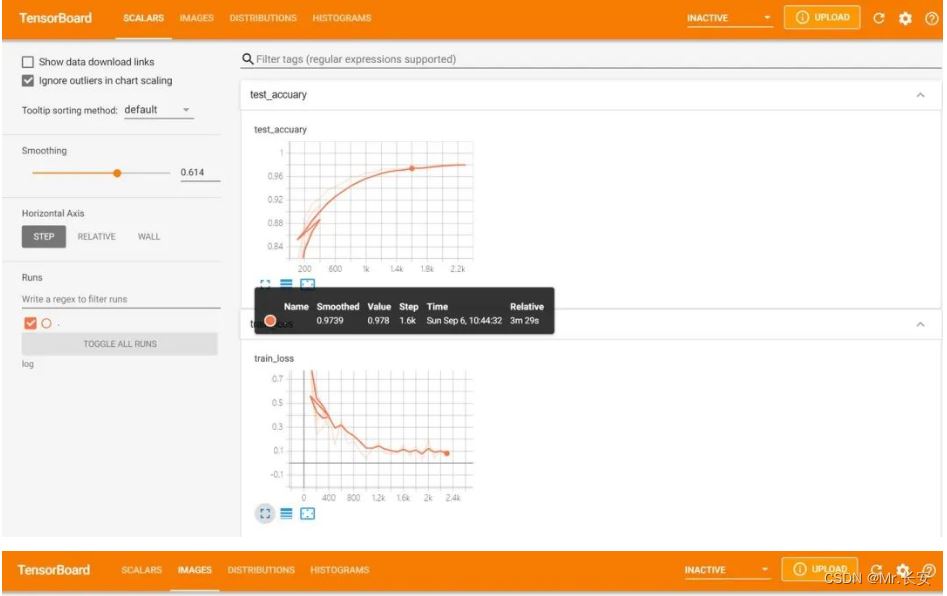This screenshot has height=596, width=947.
Task: Switch to DISTRIBUTIONS tab in top header
Action: click(263, 18)
